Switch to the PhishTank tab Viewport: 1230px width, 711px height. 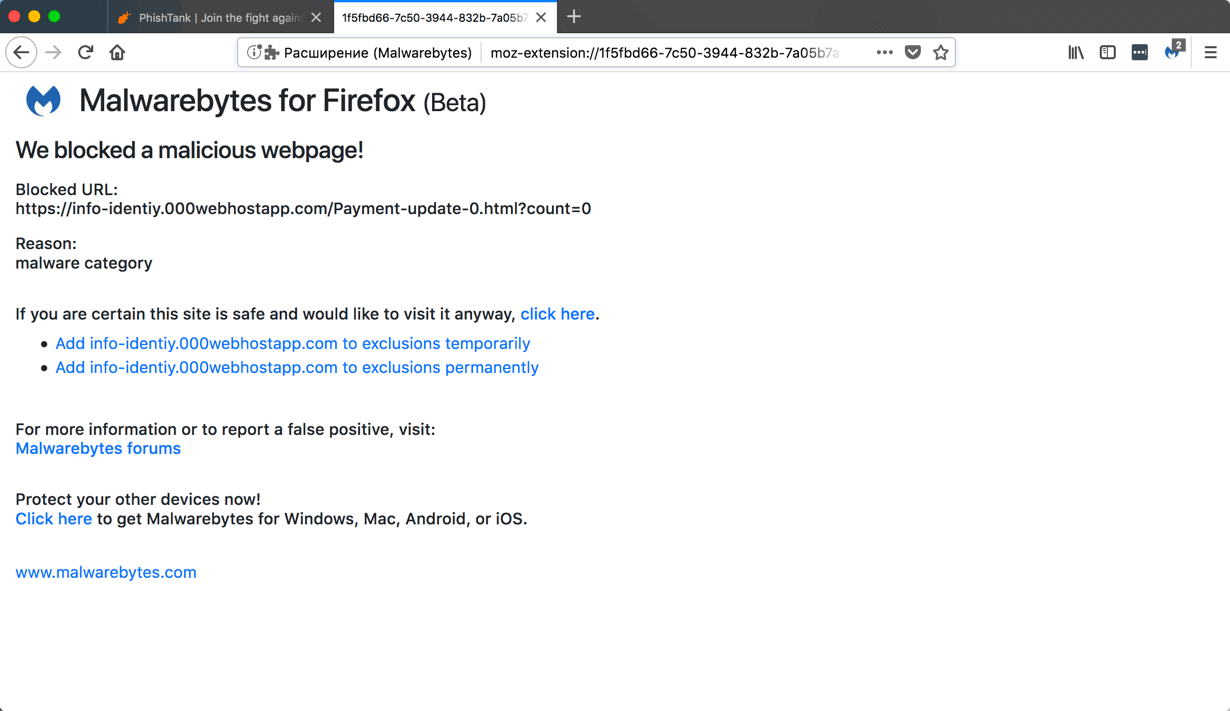pyautogui.click(x=215, y=17)
